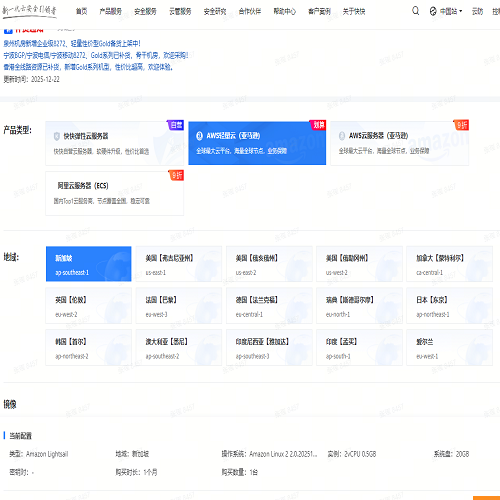Click the 更新时间: 2025-12-22 text

31,79
